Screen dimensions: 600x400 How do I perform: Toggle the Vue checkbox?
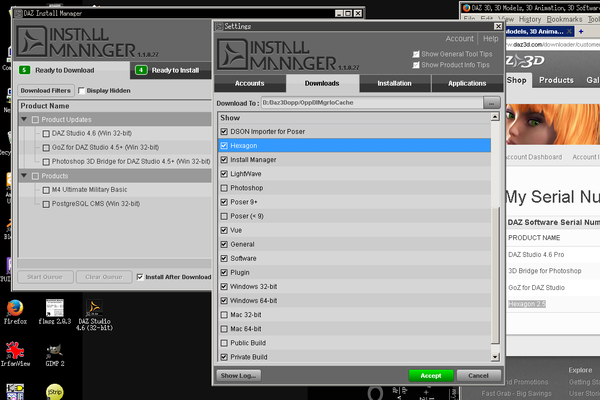224,230
